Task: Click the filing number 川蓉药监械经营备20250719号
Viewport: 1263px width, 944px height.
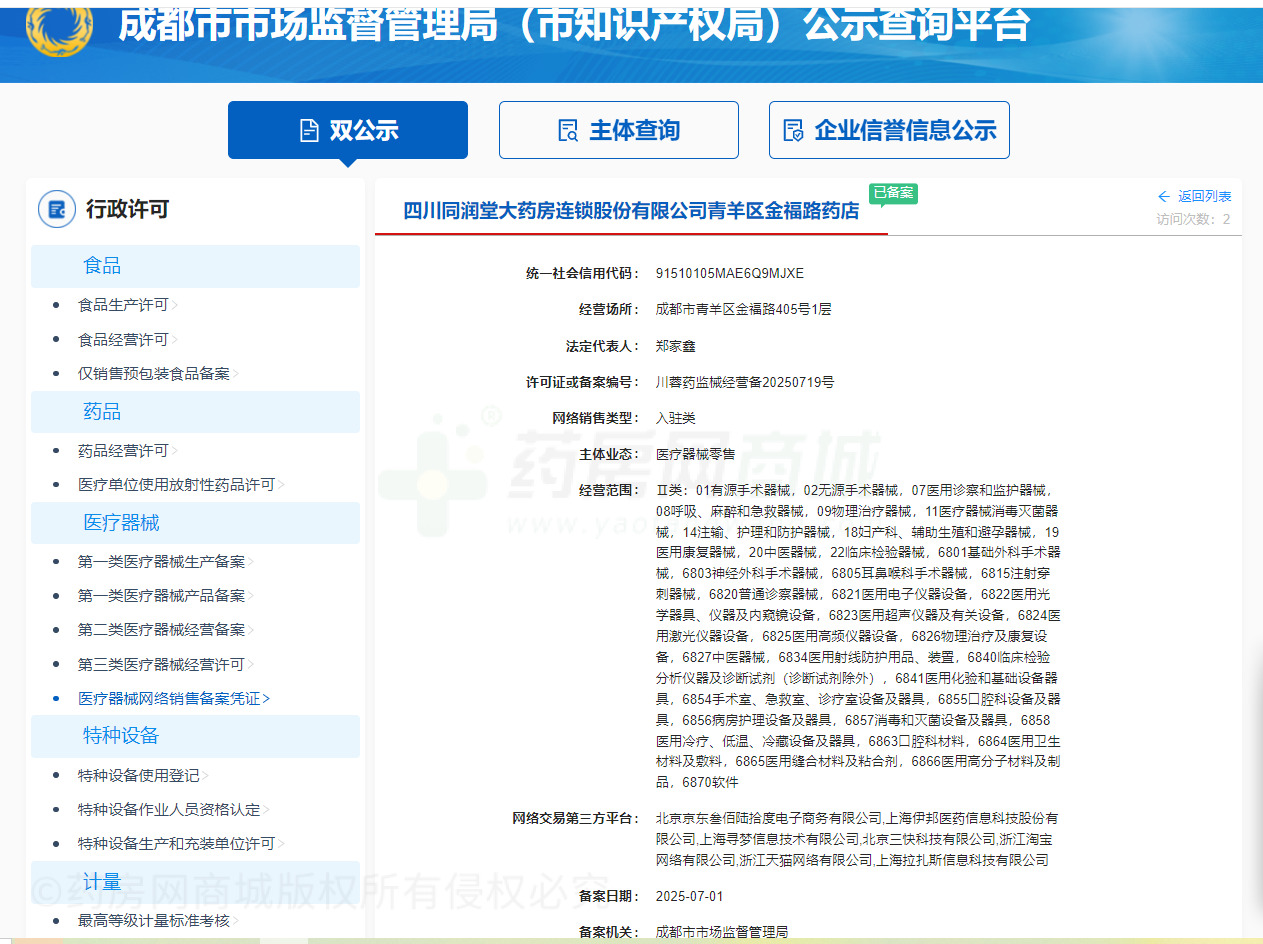Action: coord(745,382)
